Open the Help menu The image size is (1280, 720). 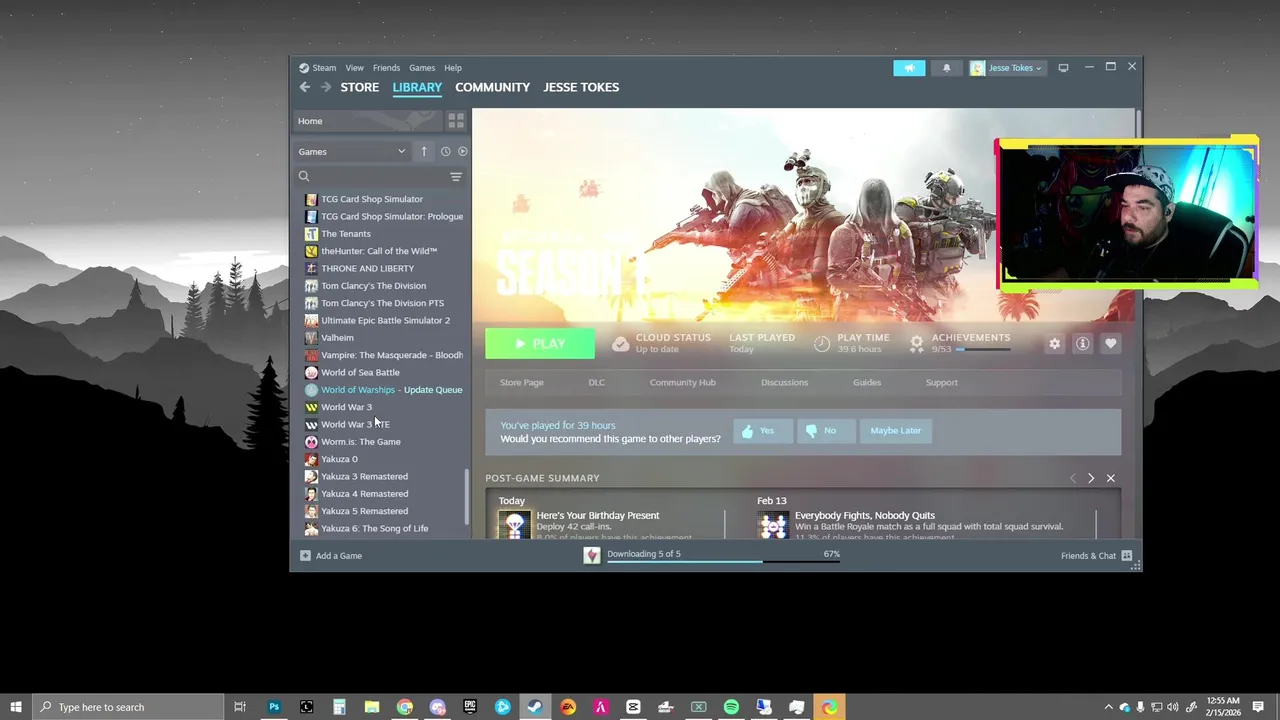pyautogui.click(x=453, y=68)
